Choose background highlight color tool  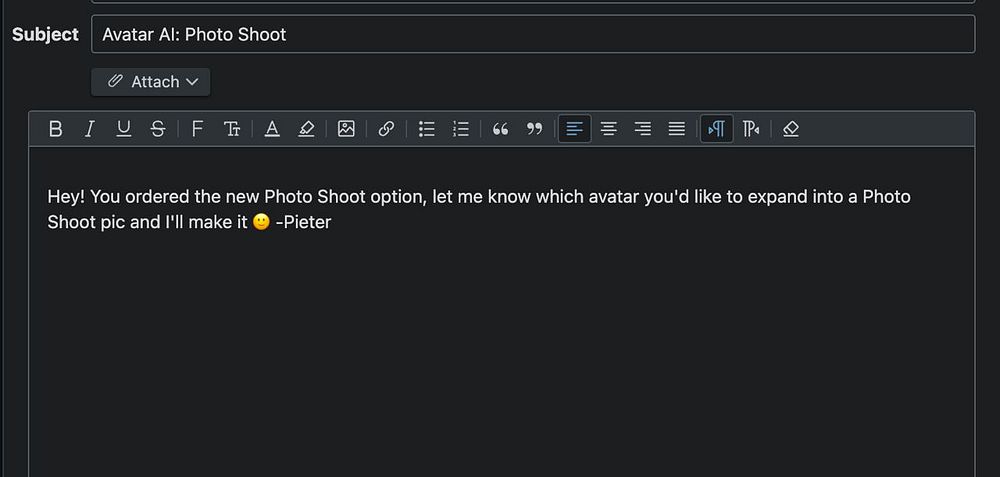pos(306,129)
